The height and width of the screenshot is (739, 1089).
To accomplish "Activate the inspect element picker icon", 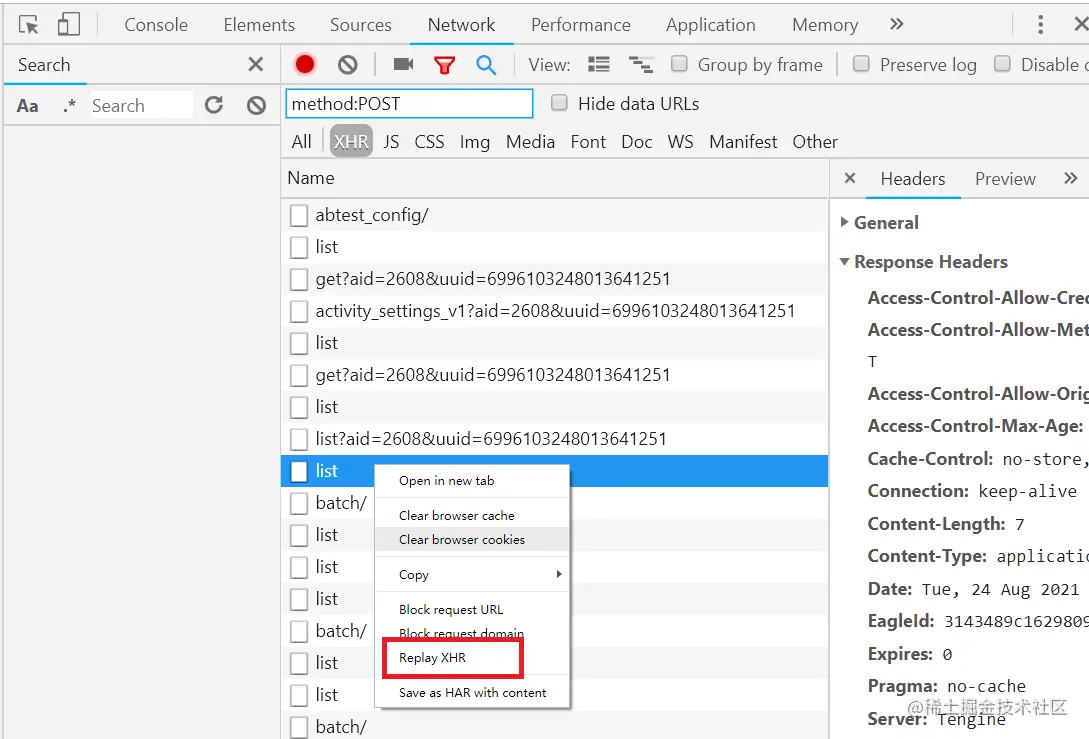I will (28, 25).
